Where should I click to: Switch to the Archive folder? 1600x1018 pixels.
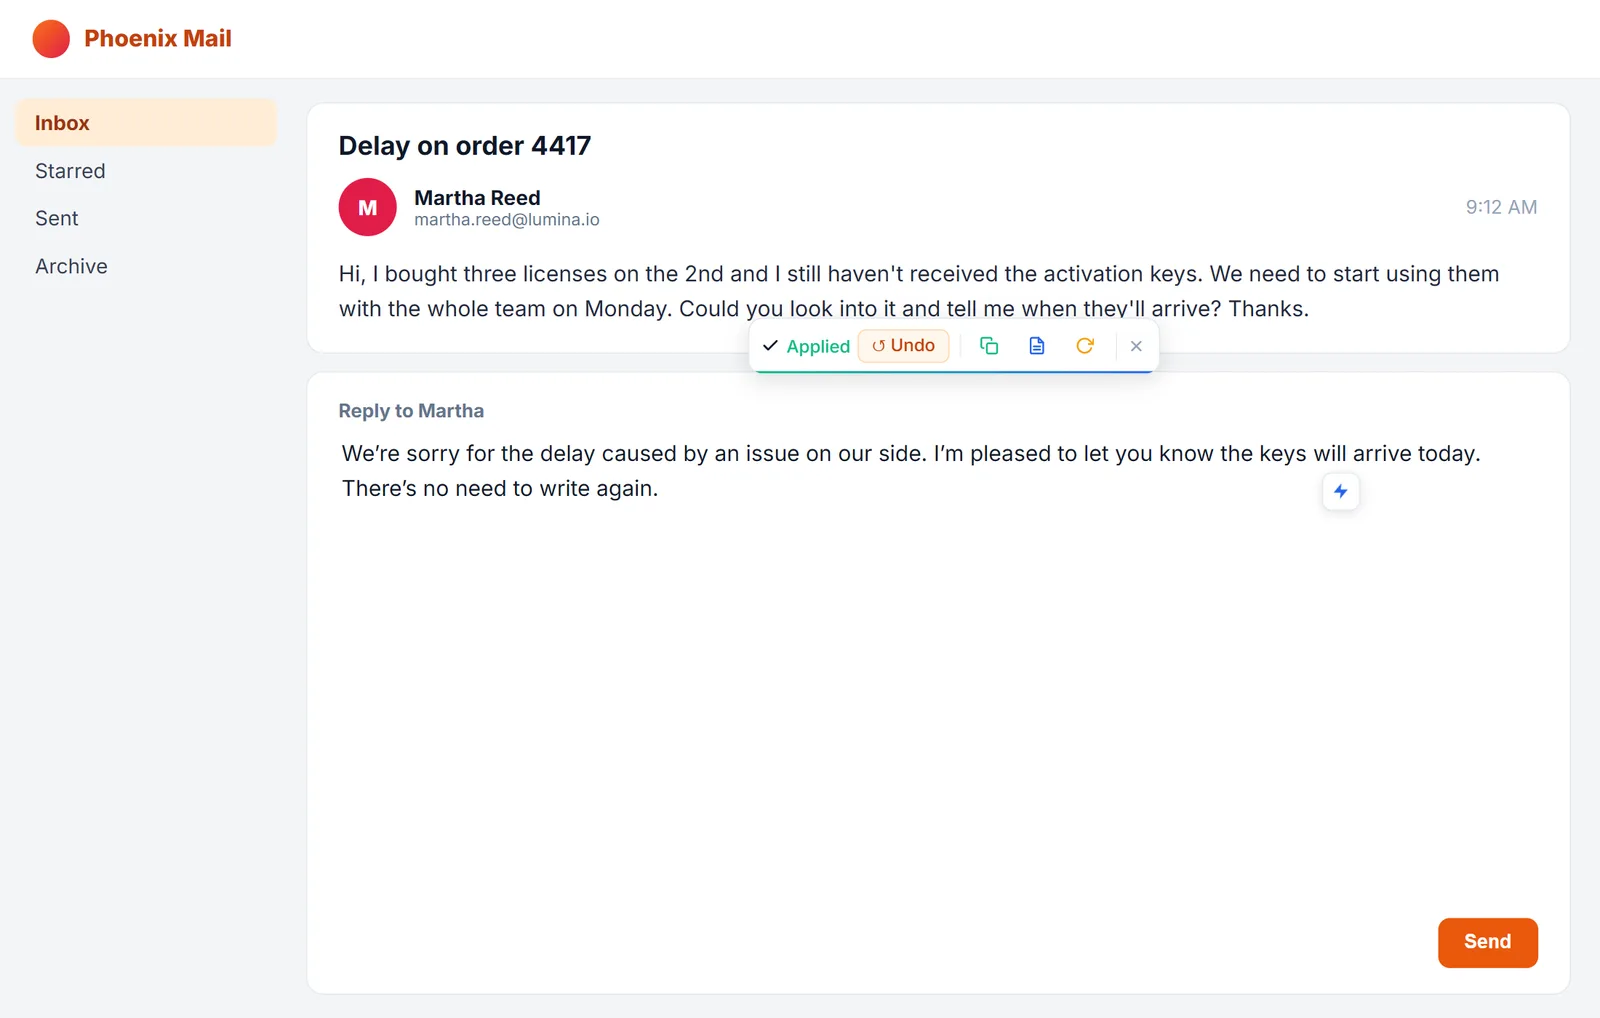tap(146, 266)
